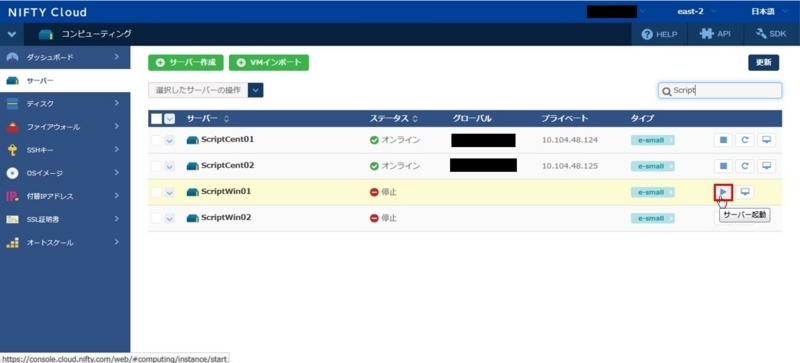
Task: Toggle select-all checkbox in table header
Action: tap(157, 118)
